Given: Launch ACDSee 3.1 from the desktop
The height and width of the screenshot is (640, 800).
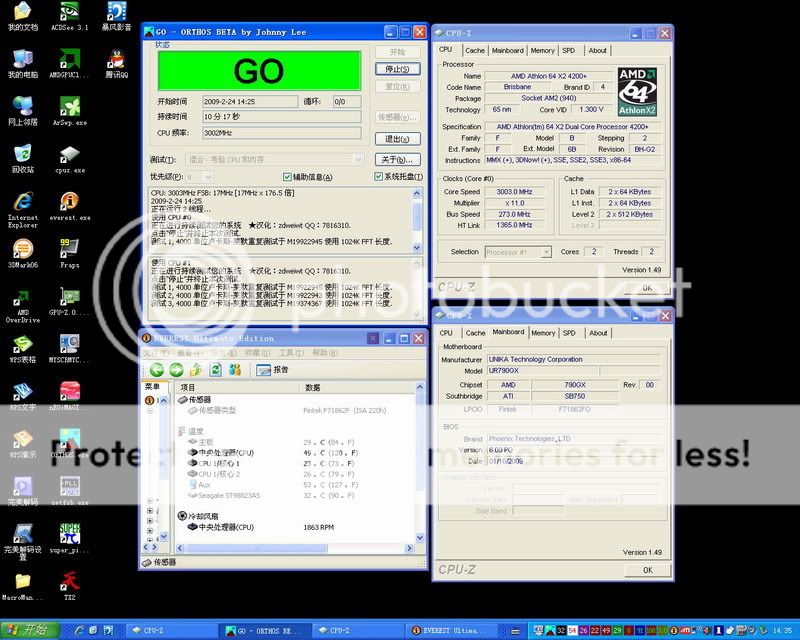Looking at the screenshot, I should click(69, 14).
